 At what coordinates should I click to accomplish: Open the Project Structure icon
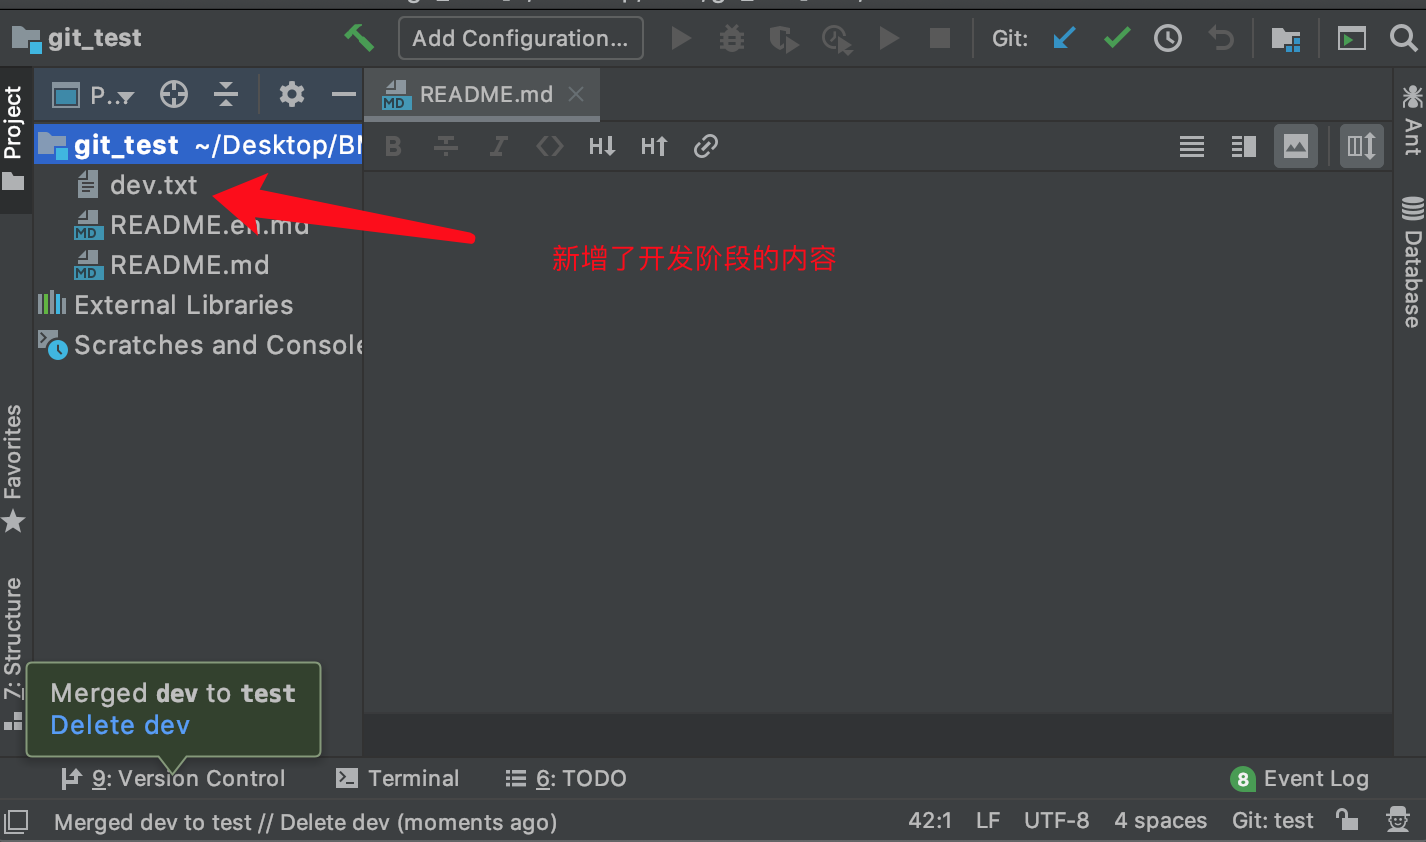click(x=1286, y=38)
